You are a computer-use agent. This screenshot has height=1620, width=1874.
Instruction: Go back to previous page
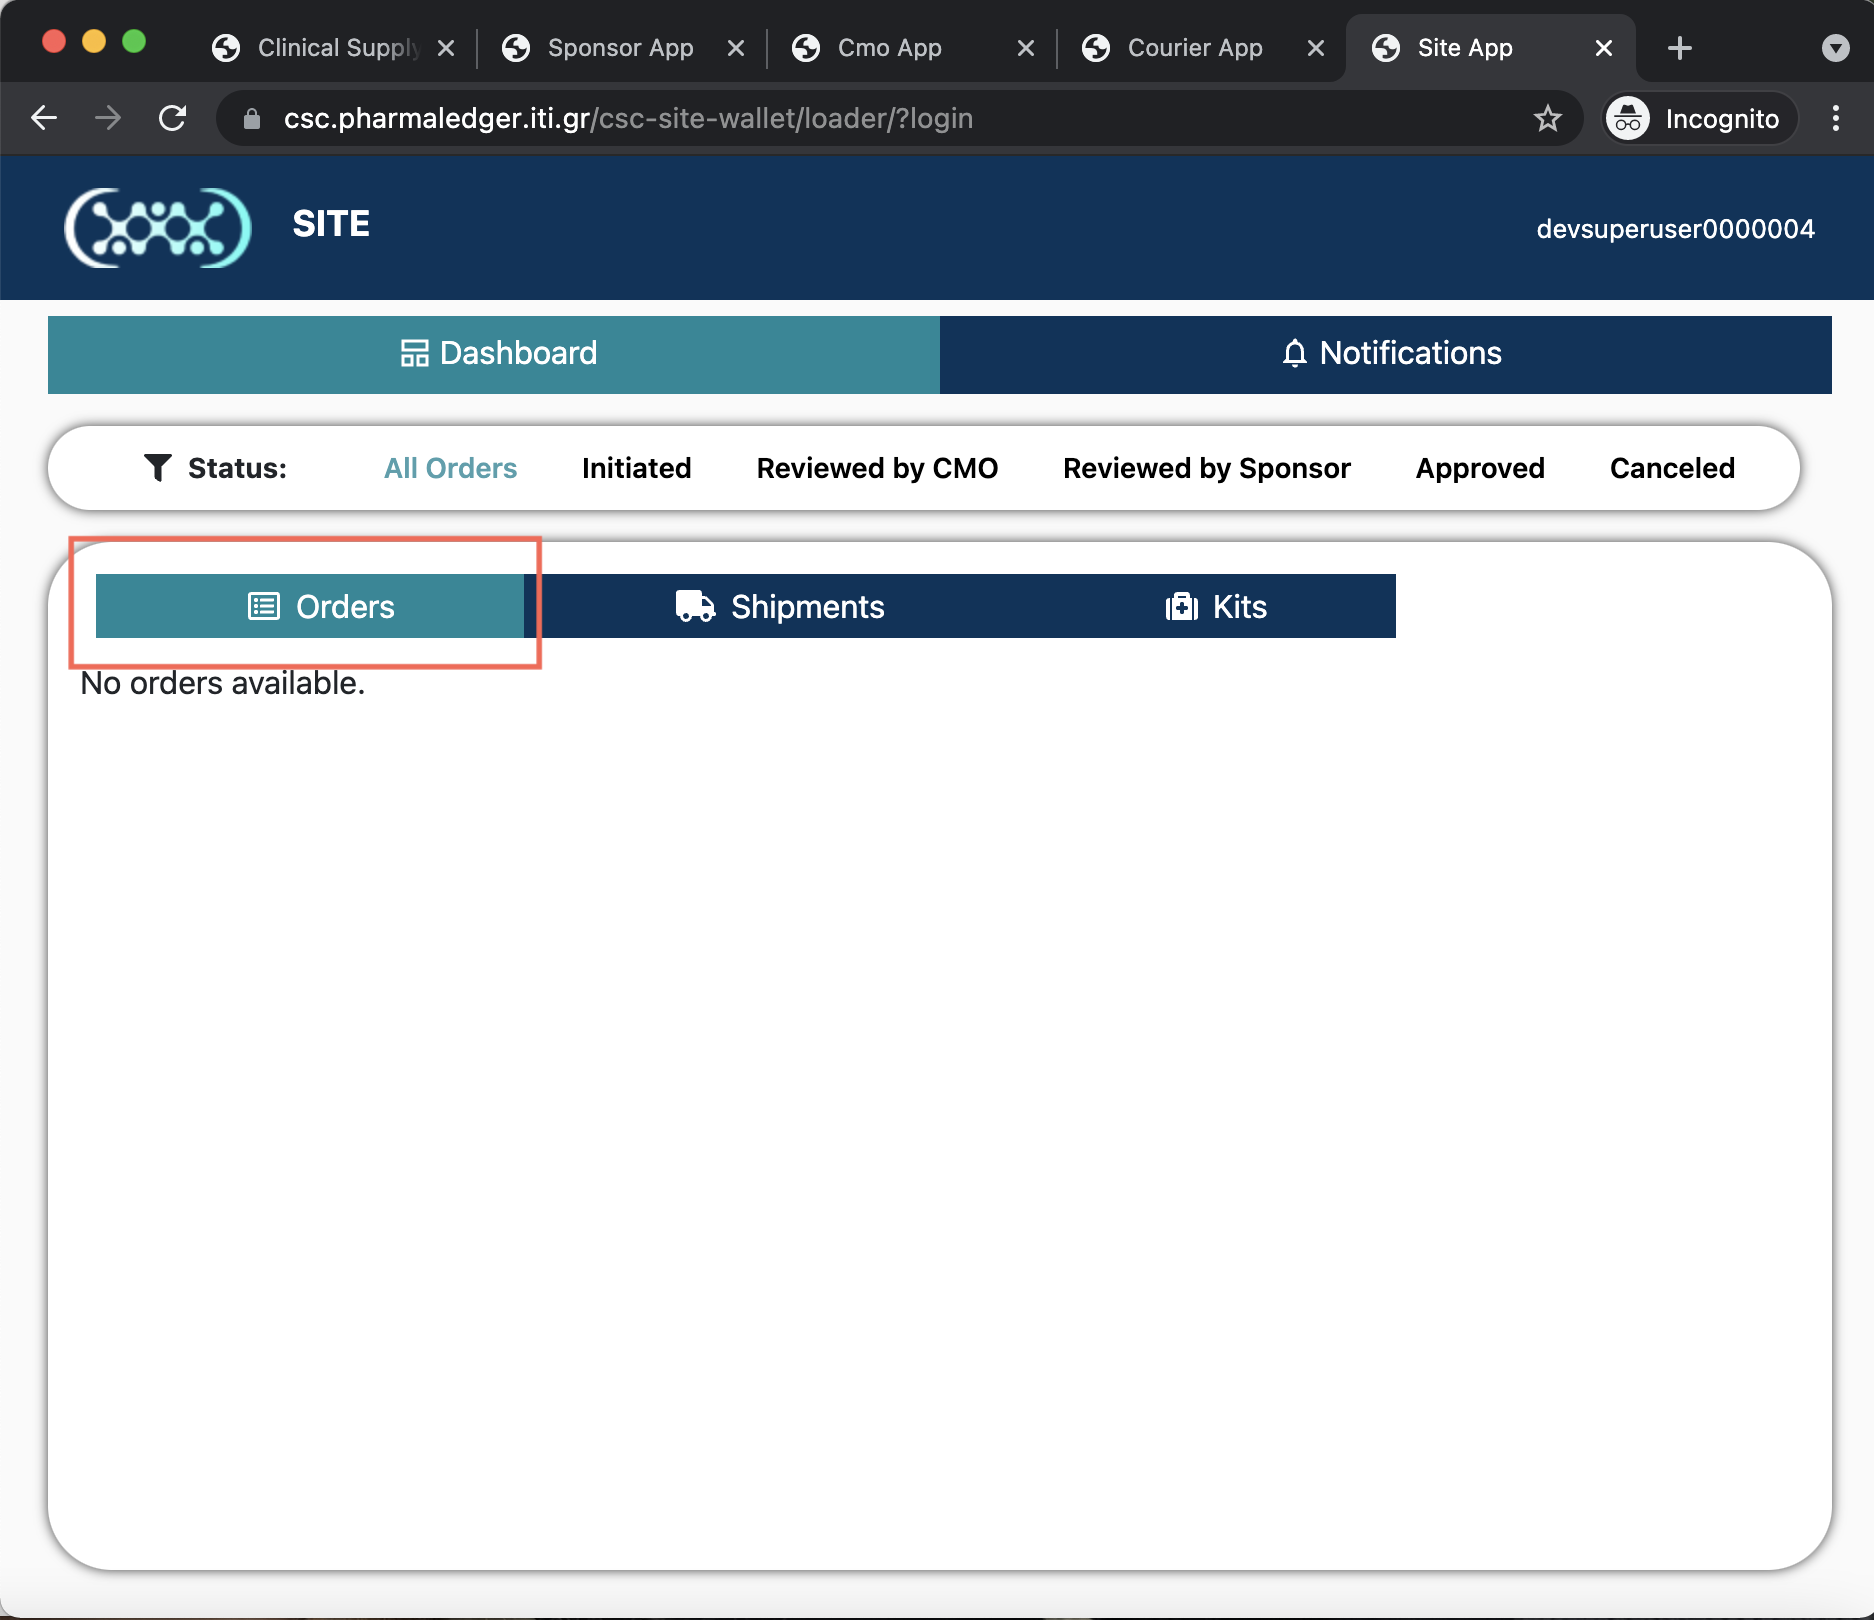(x=44, y=118)
